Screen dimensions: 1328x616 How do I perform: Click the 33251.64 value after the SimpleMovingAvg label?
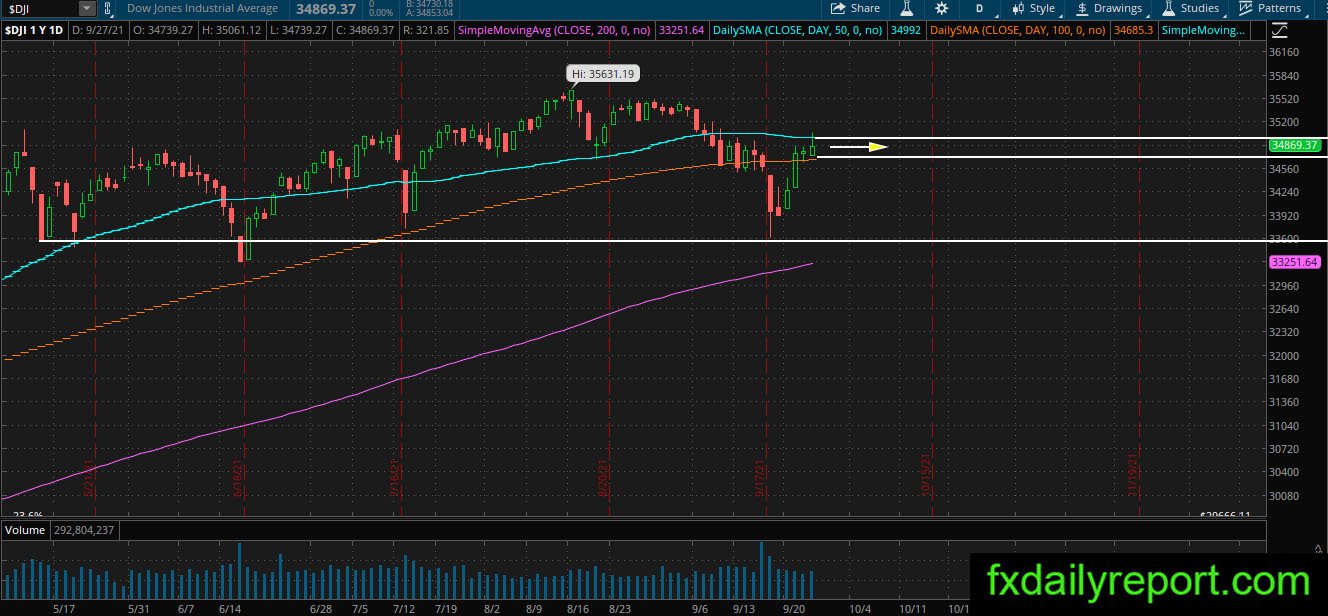coord(682,31)
